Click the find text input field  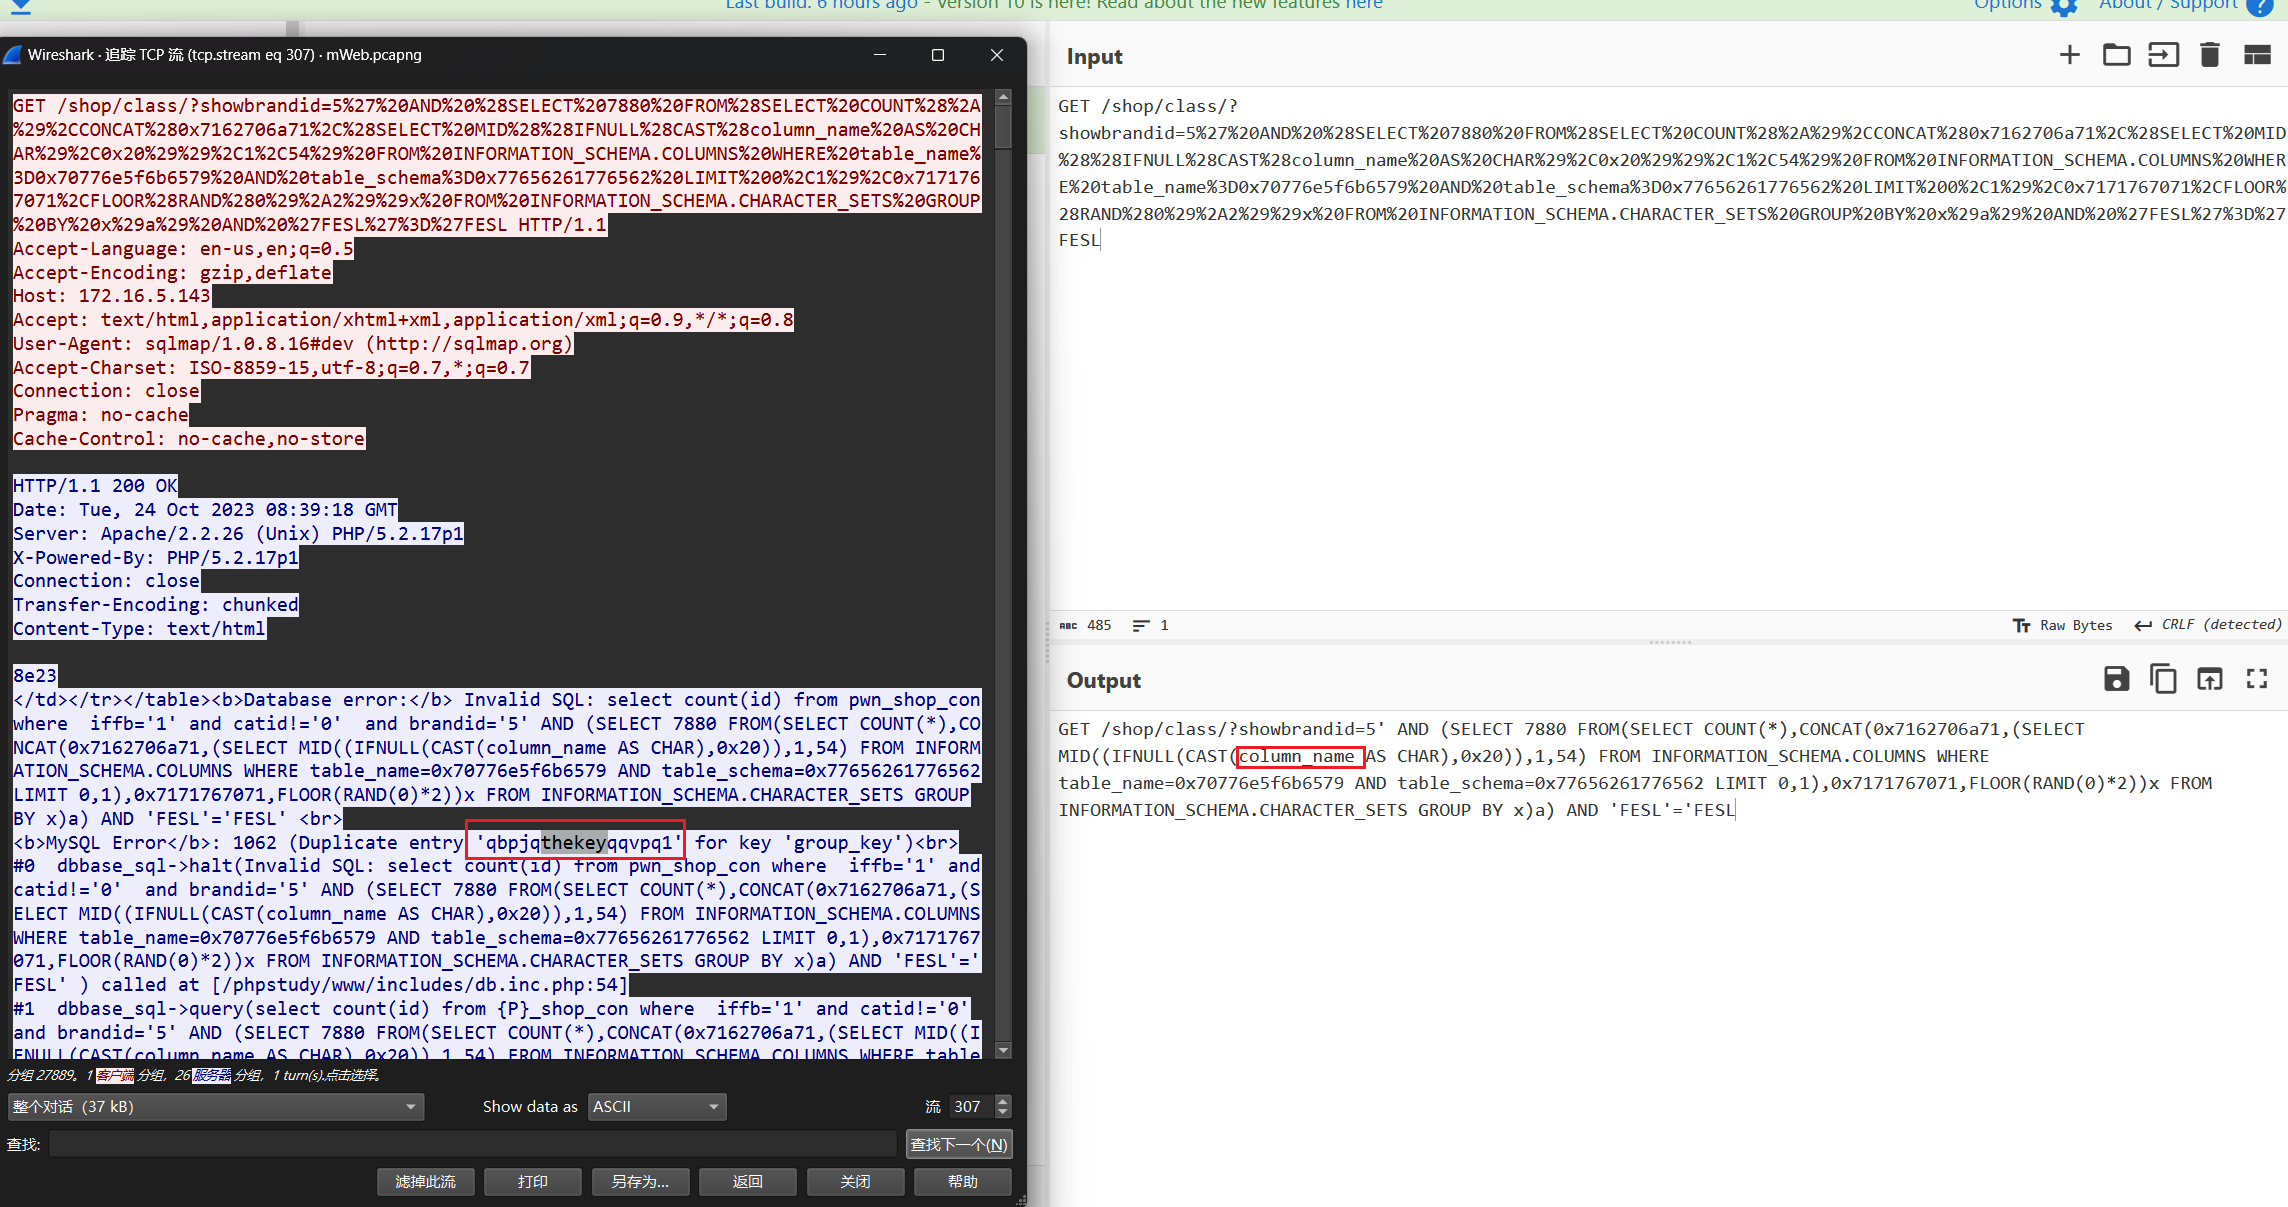click(x=472, y=1144)
